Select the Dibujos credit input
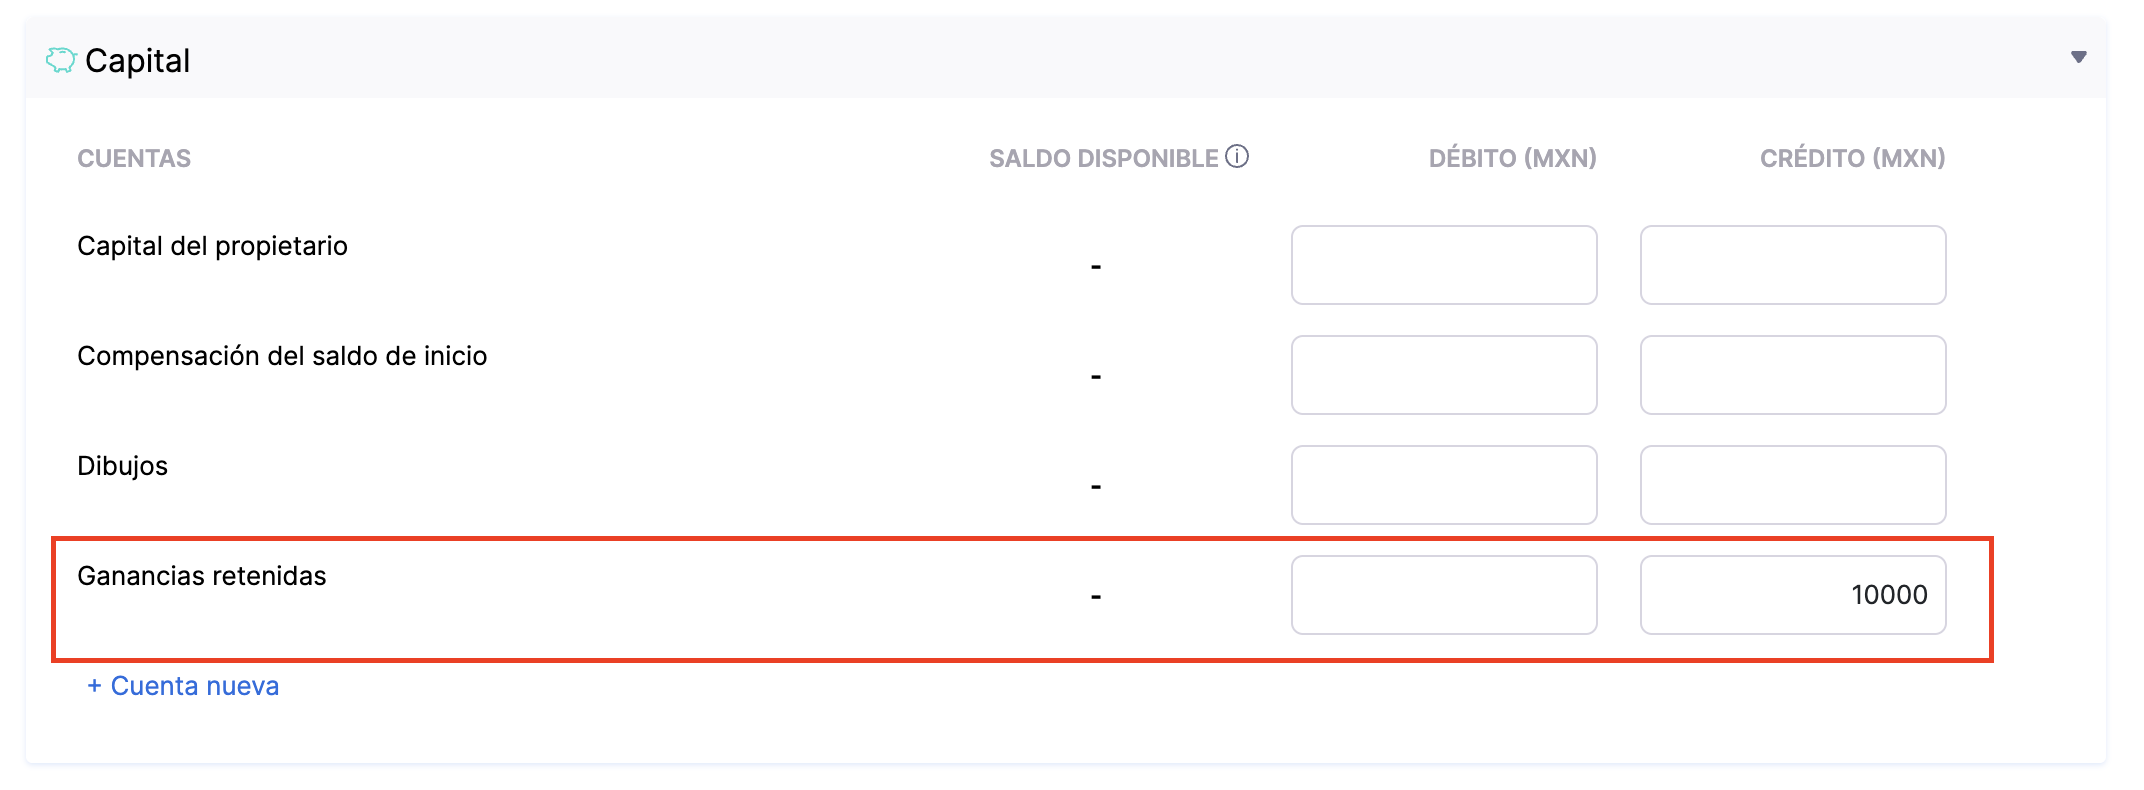2144x790 pixels. pyautogui.click(x=1792, y=485)
